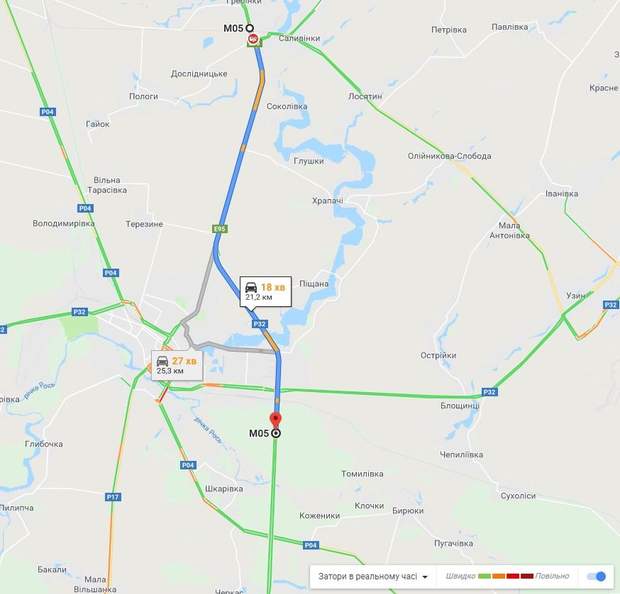This screenshot has height=594, width=620.
Task: Click the dropdown arrow beside traffic label
Action: 425,577
